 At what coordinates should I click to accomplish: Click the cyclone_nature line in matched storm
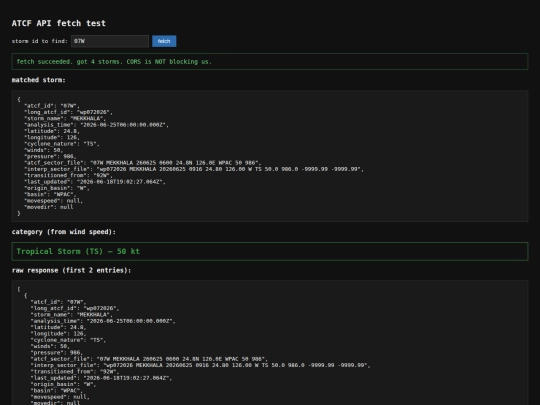[x=62, y=144]
